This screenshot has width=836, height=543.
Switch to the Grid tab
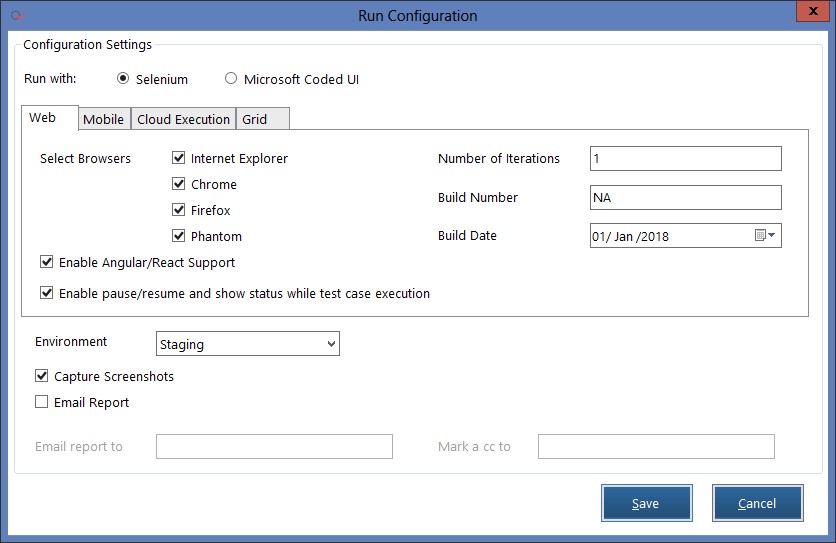coord(255,119)
